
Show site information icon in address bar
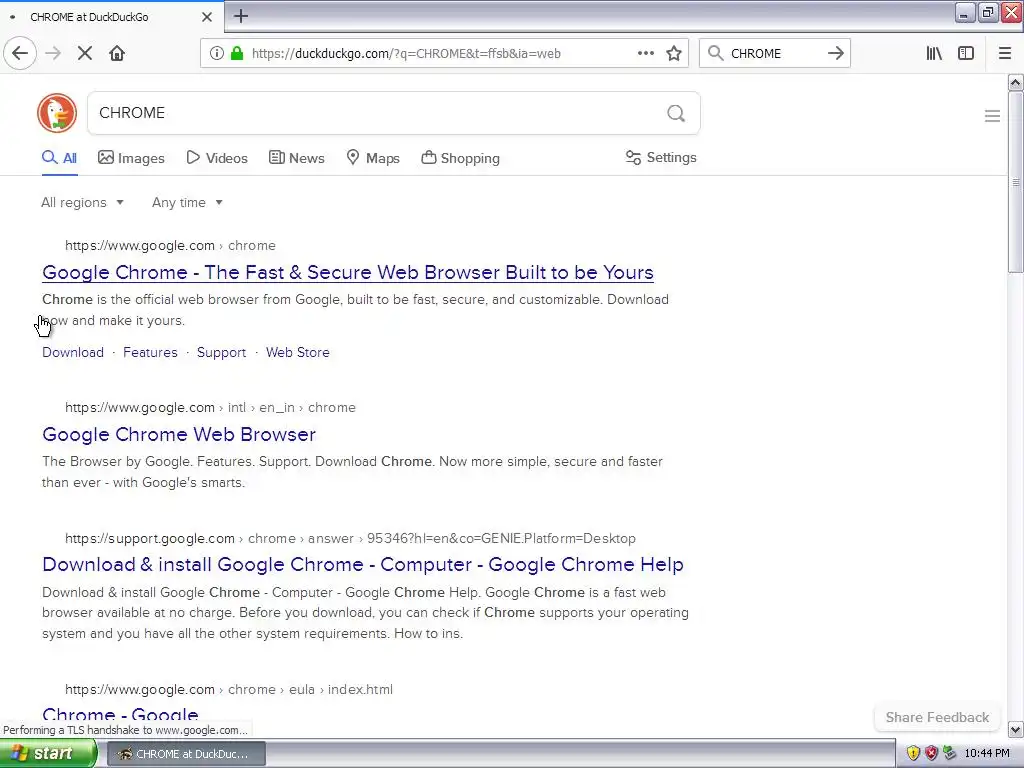[x=216, y=54]
